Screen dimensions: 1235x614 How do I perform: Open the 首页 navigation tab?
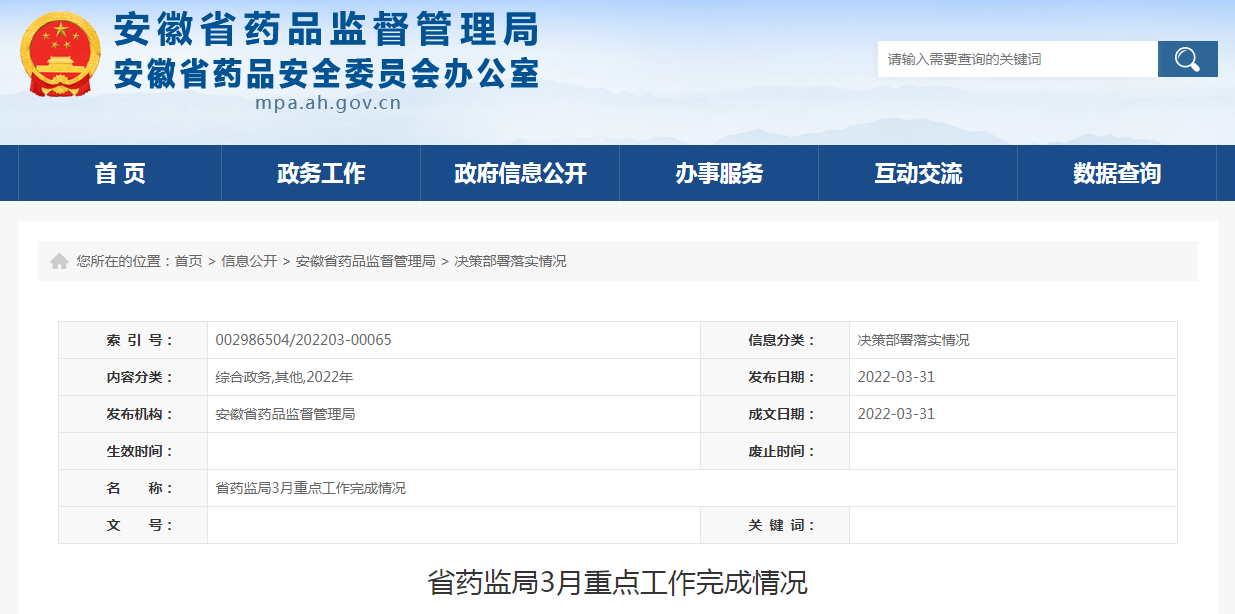pyautogui.click(x=120, y=173)
